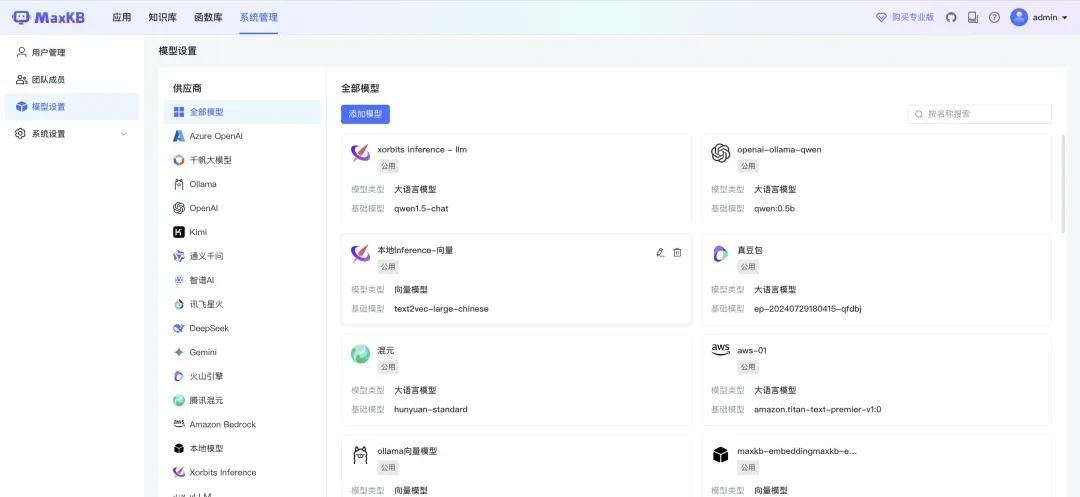This screenshot has height=497, width=1080.
Task: Click the text2vec-large-chinese base model text
Action: click(x=441, y=309)
